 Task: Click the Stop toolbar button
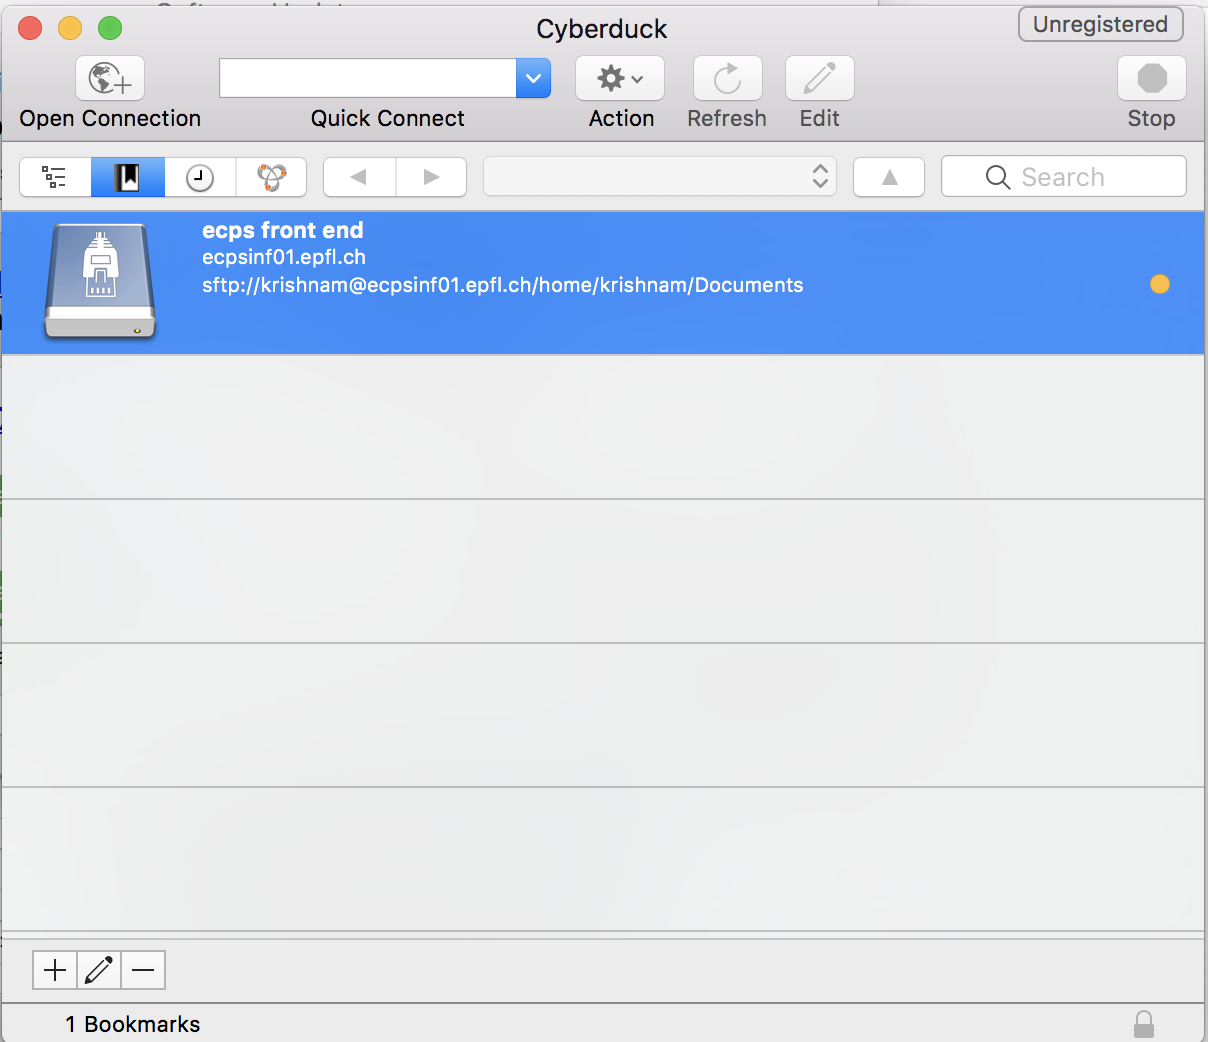1152,78
